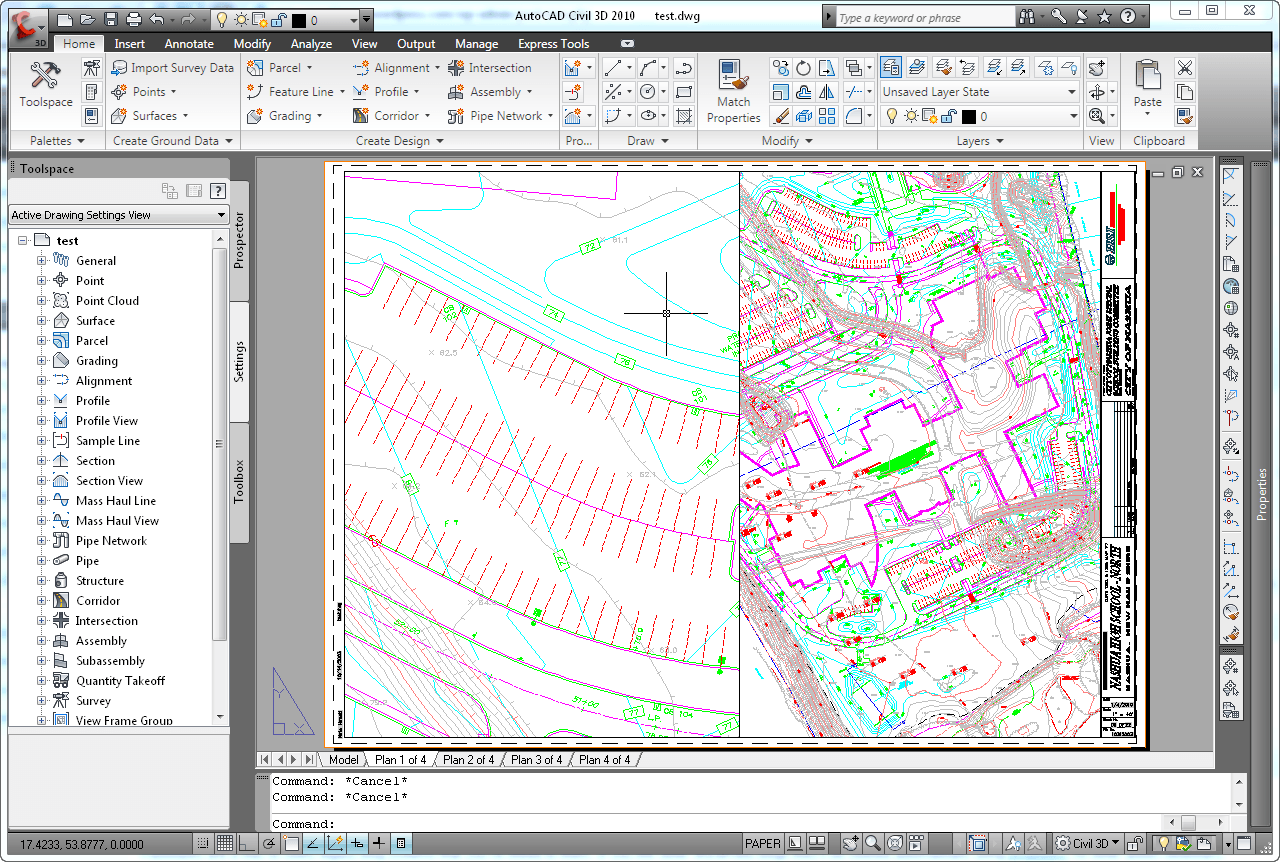Click the binoculars search icon
The height and width of the screenshot is (862, 1280).
[x=1026, y=17]
